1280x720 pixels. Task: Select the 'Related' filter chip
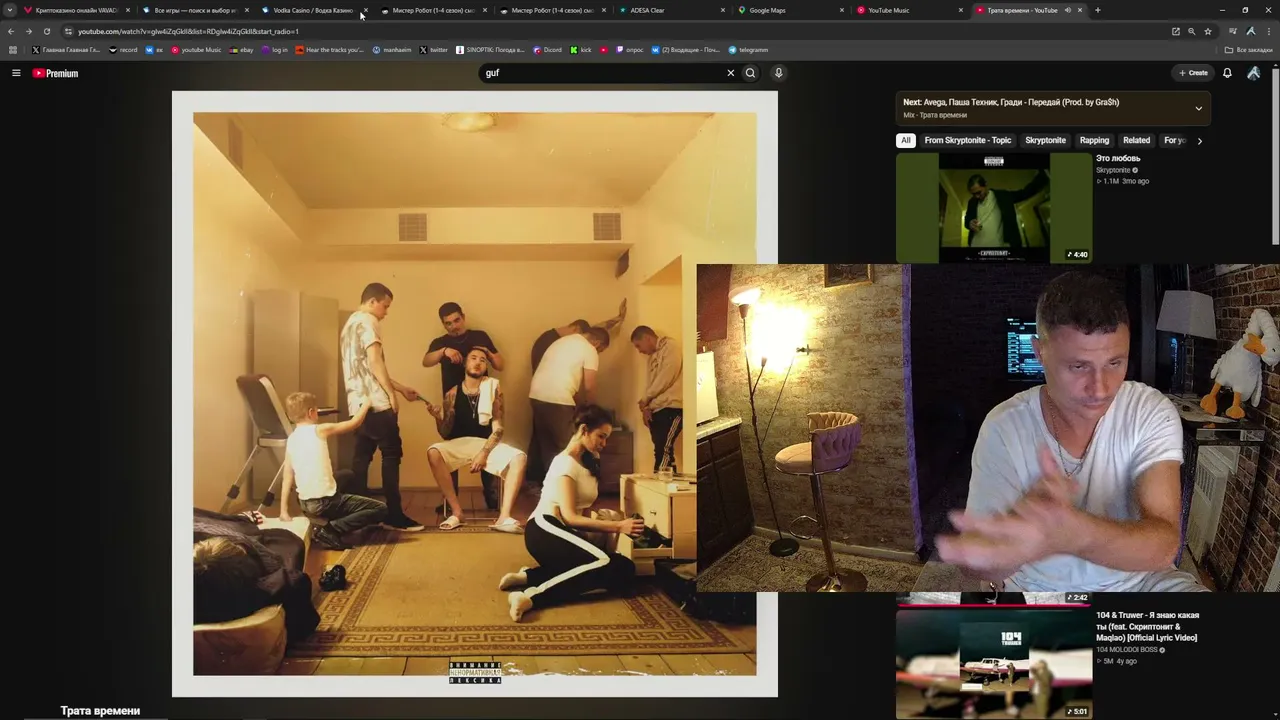click(1136, 140)
